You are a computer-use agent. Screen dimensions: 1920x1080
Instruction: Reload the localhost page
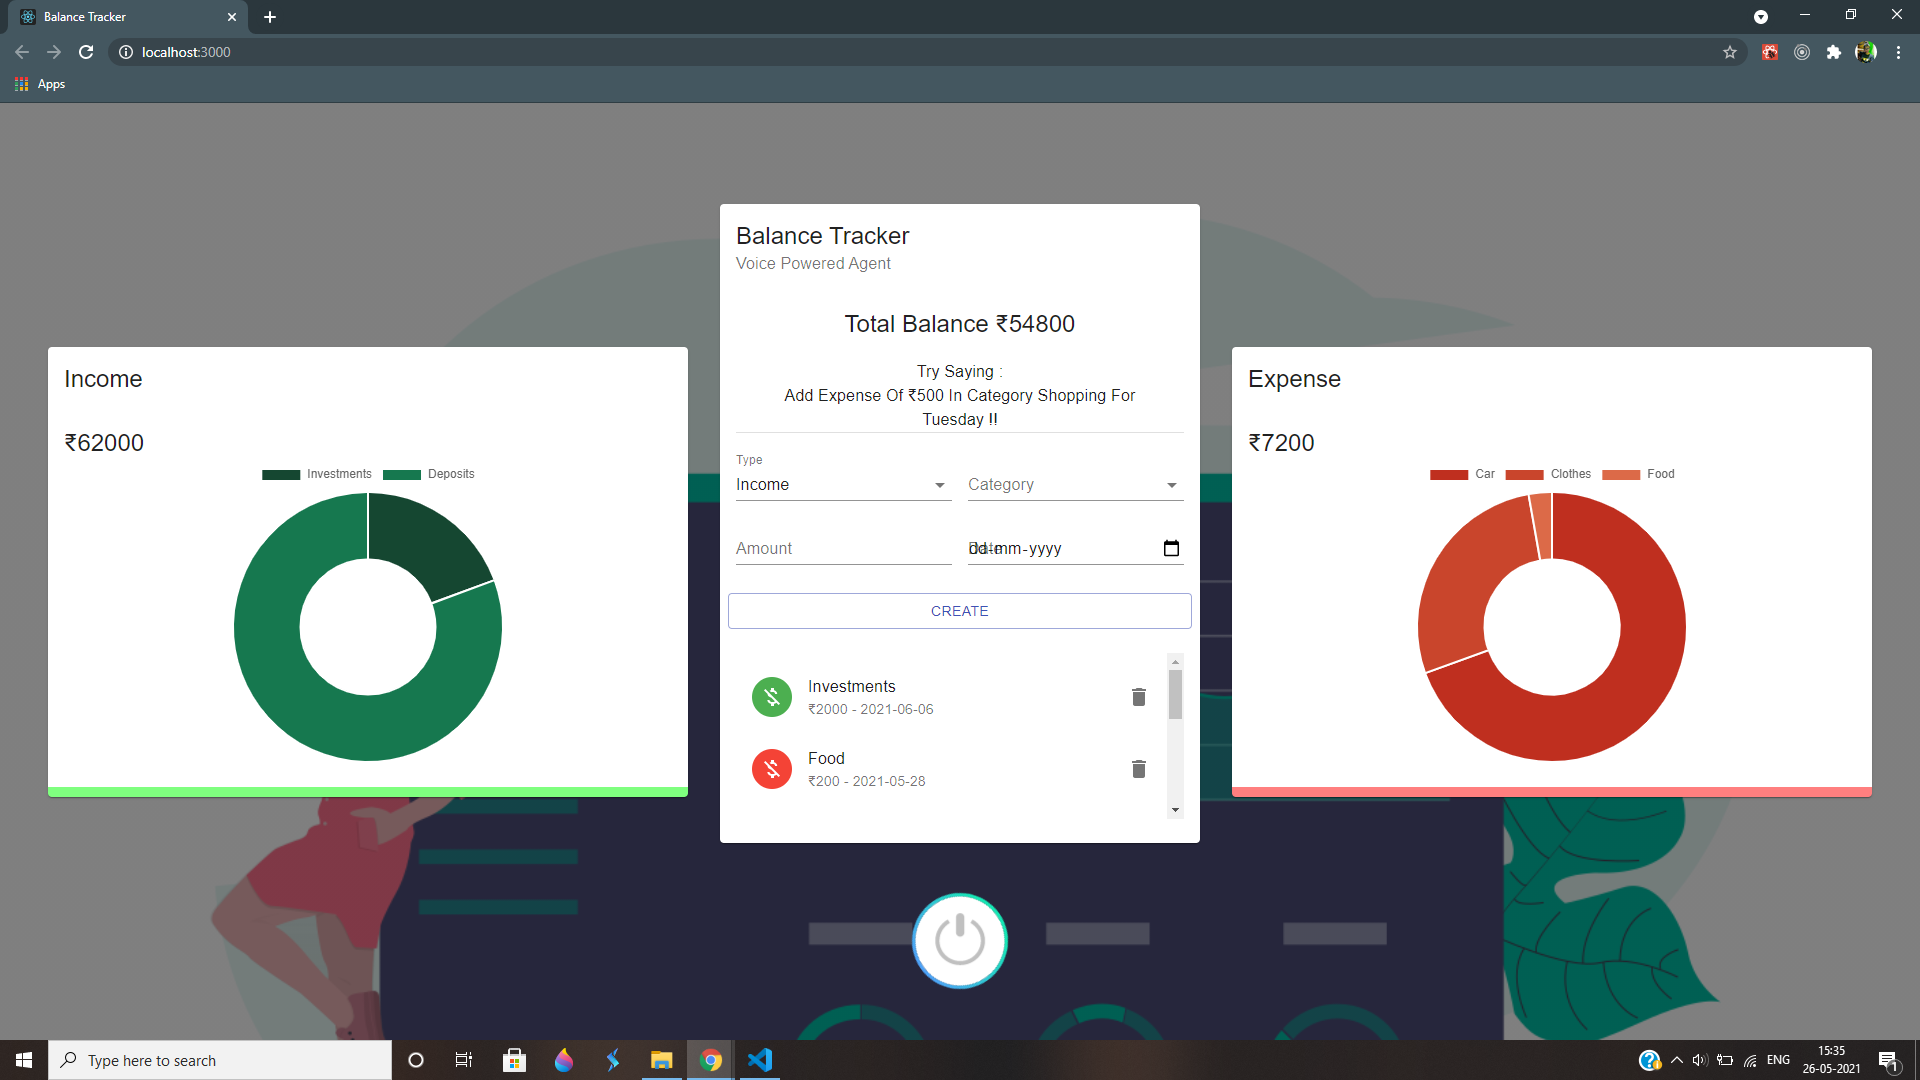(x=86, y=52)
